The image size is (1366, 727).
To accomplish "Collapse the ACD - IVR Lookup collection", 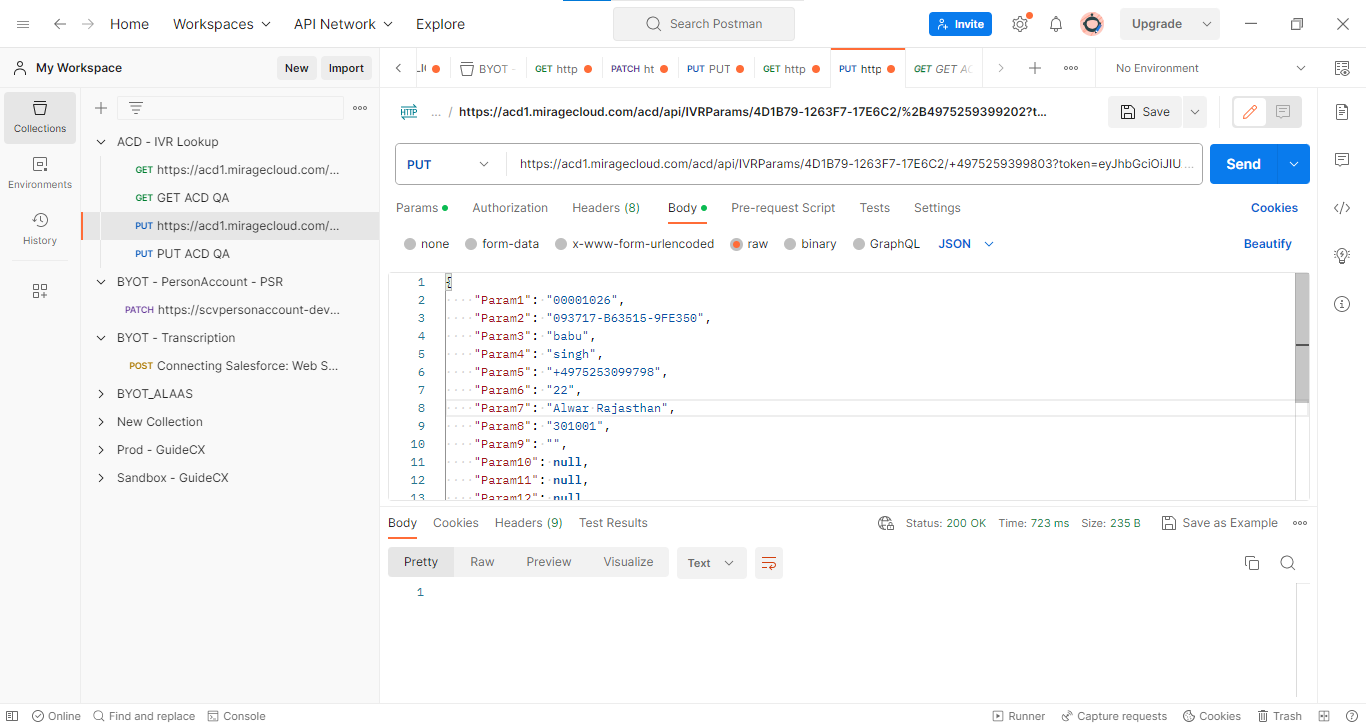I will pos(101,142).
